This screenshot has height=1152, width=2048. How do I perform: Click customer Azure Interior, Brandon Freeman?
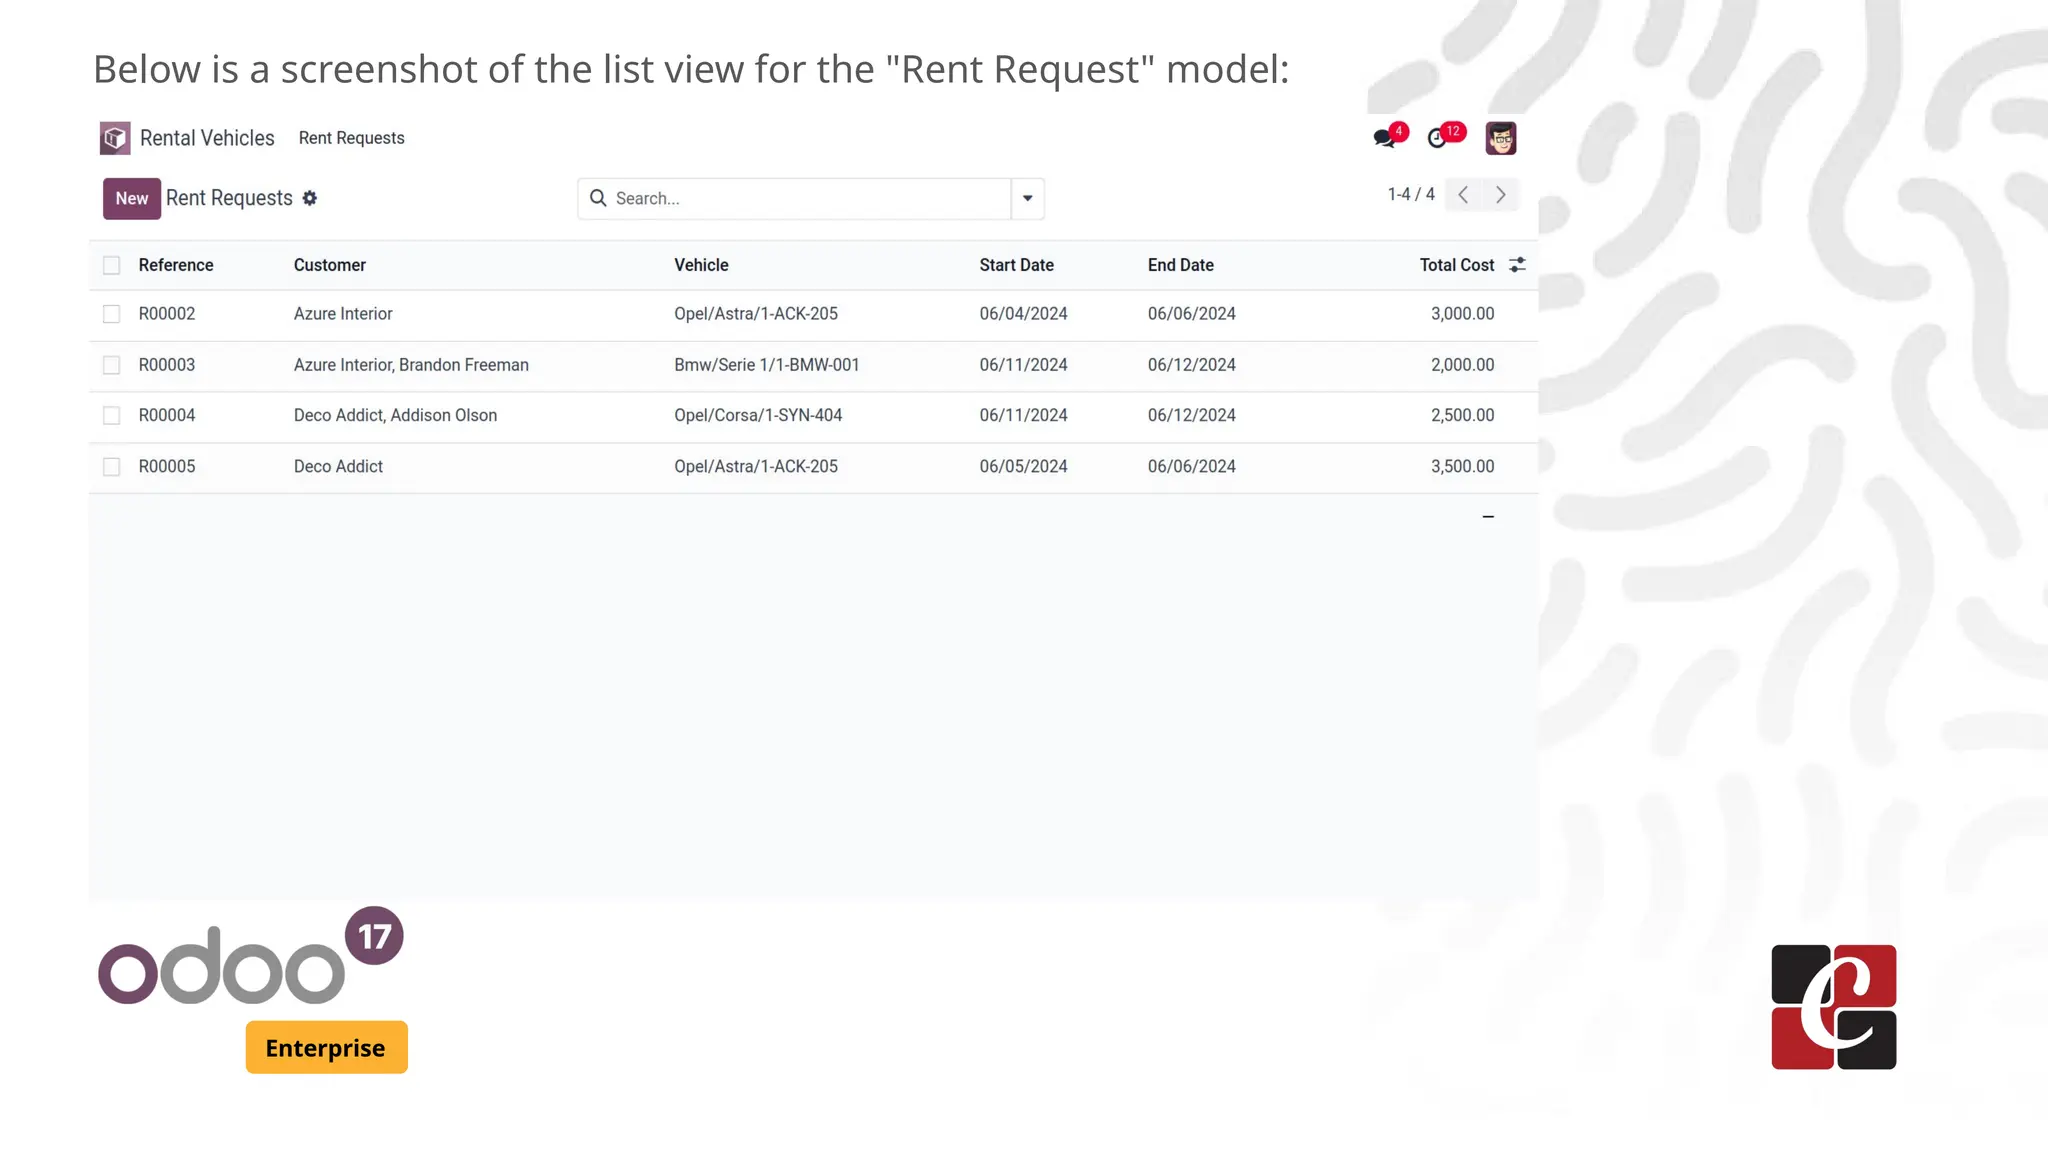tap(411, 365)
